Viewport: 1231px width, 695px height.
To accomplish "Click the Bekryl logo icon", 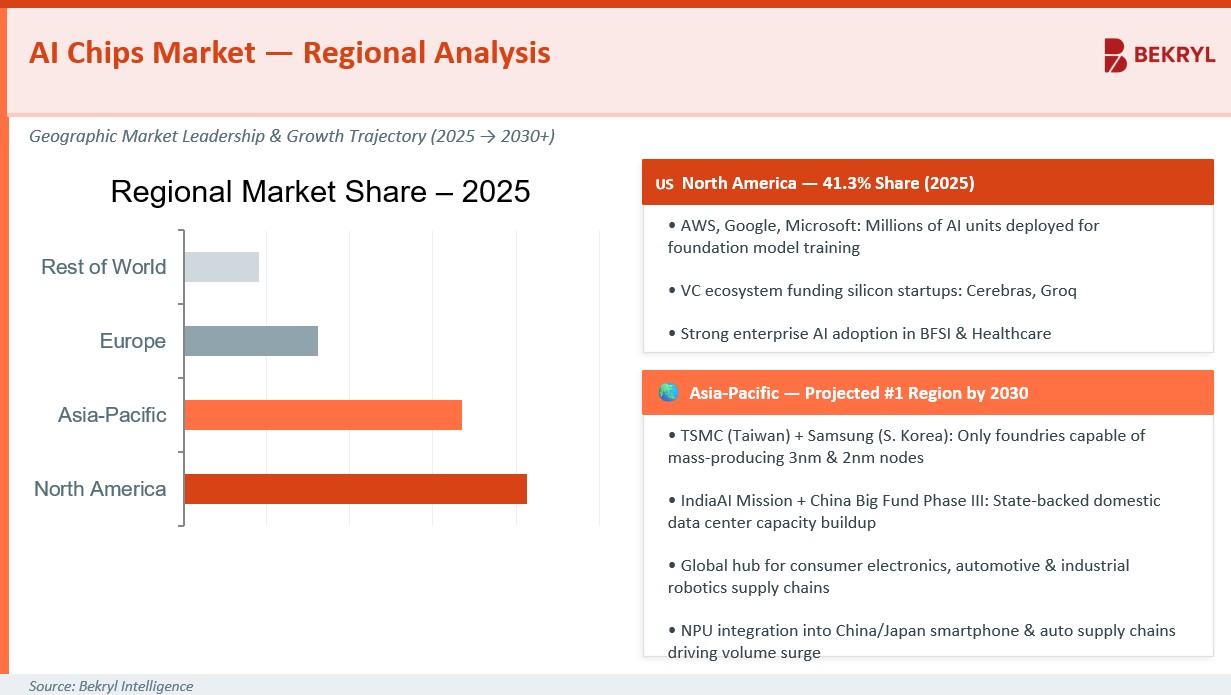I will (x=1115, y=56).
